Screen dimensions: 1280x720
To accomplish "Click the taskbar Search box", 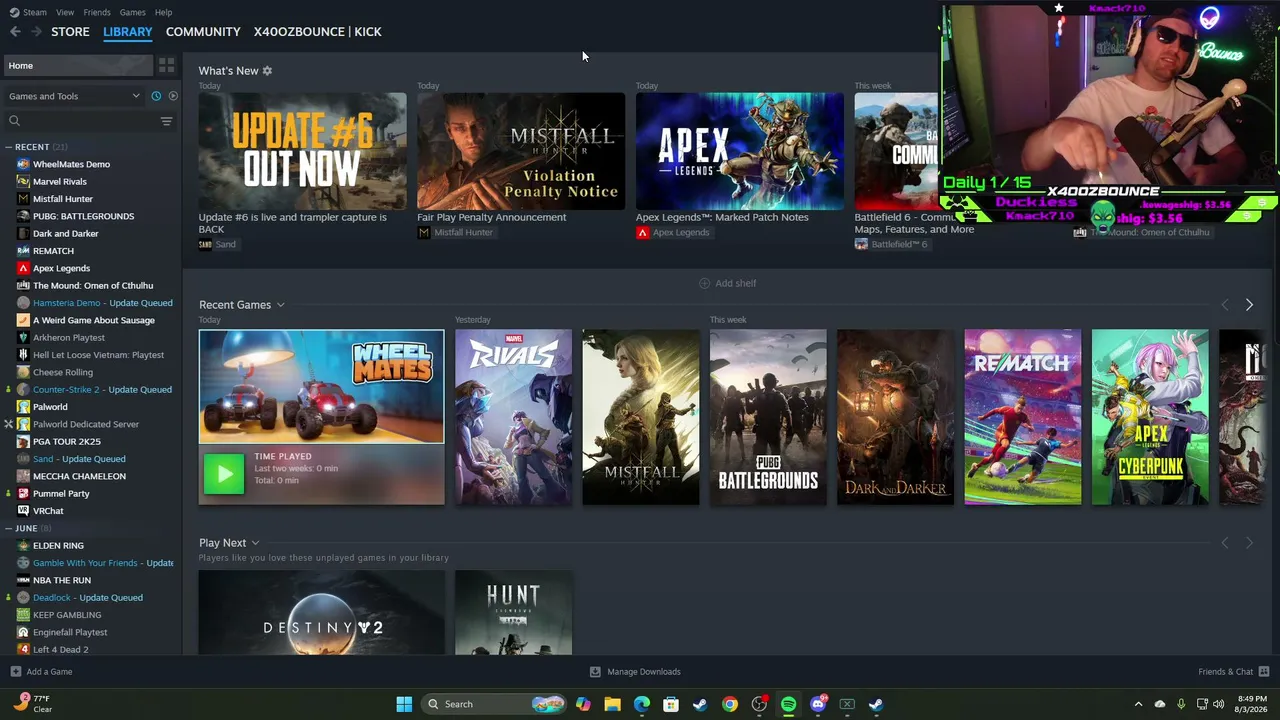I will pyautogui.click(x=494, y=704).
